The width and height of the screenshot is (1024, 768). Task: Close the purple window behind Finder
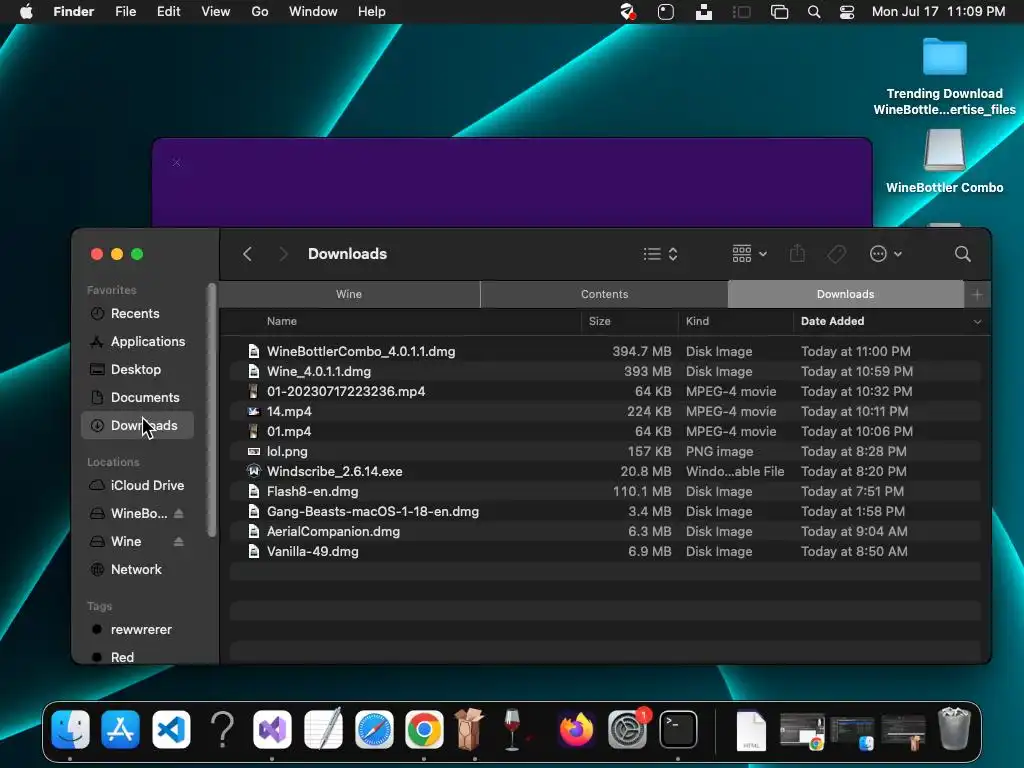click(176, 162)
